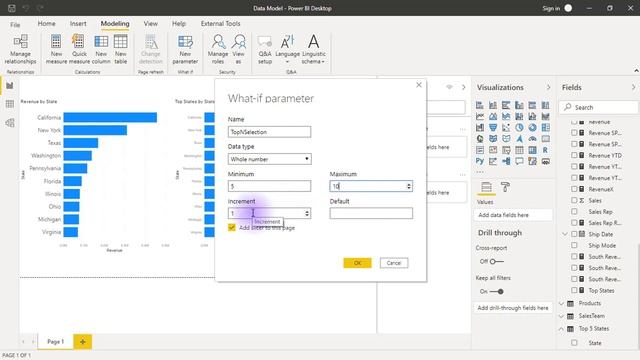This screenshot has width=640, height=360.
Task: Collapse the Ship Date field hierarchy
Action: pos(564,234)
